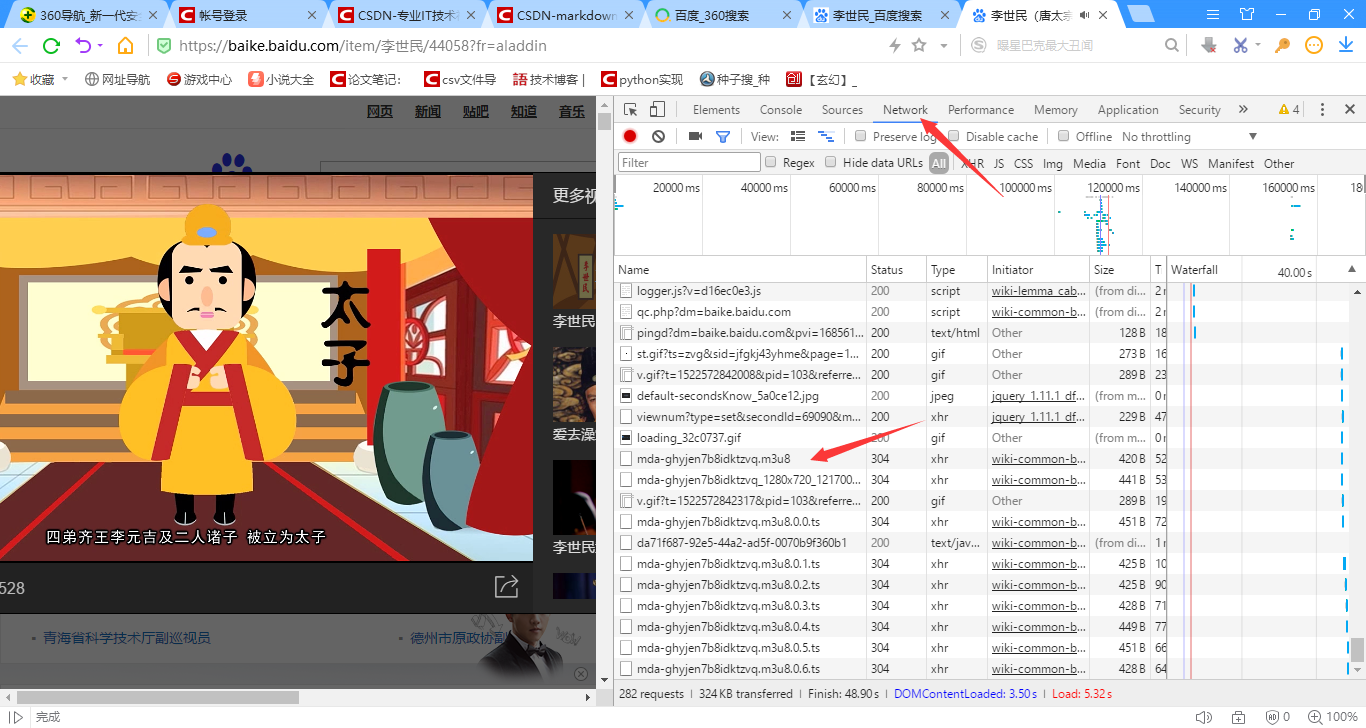This screenshot has height=728, width=1366.
Task: Filter requests by Img type
Action: [1053, 163]
